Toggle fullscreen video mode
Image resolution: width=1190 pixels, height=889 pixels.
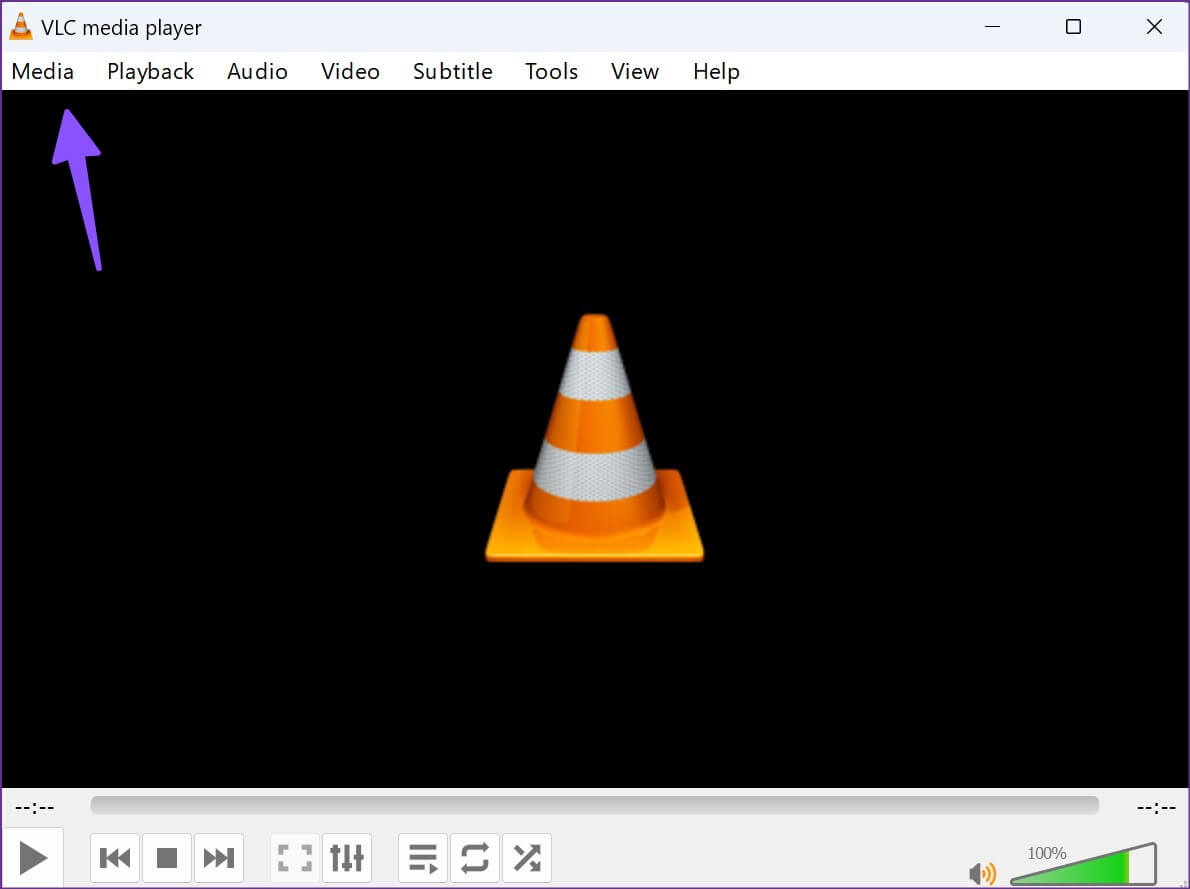(295, 858)
